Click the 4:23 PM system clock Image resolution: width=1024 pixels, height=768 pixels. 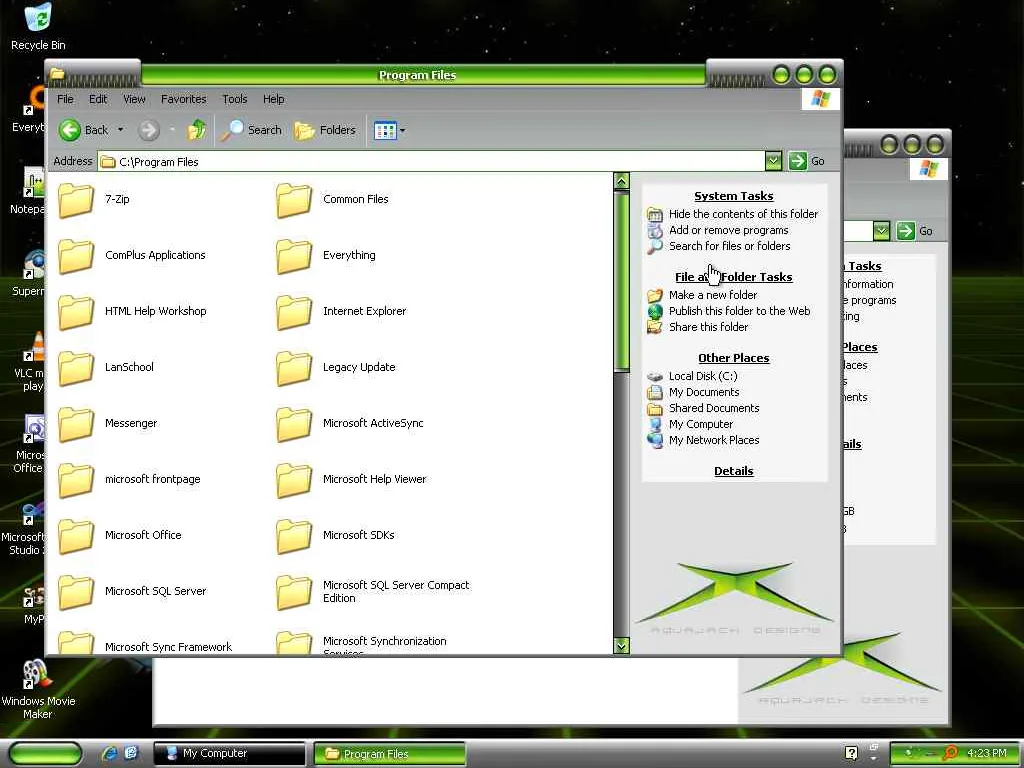click(987, 753)
